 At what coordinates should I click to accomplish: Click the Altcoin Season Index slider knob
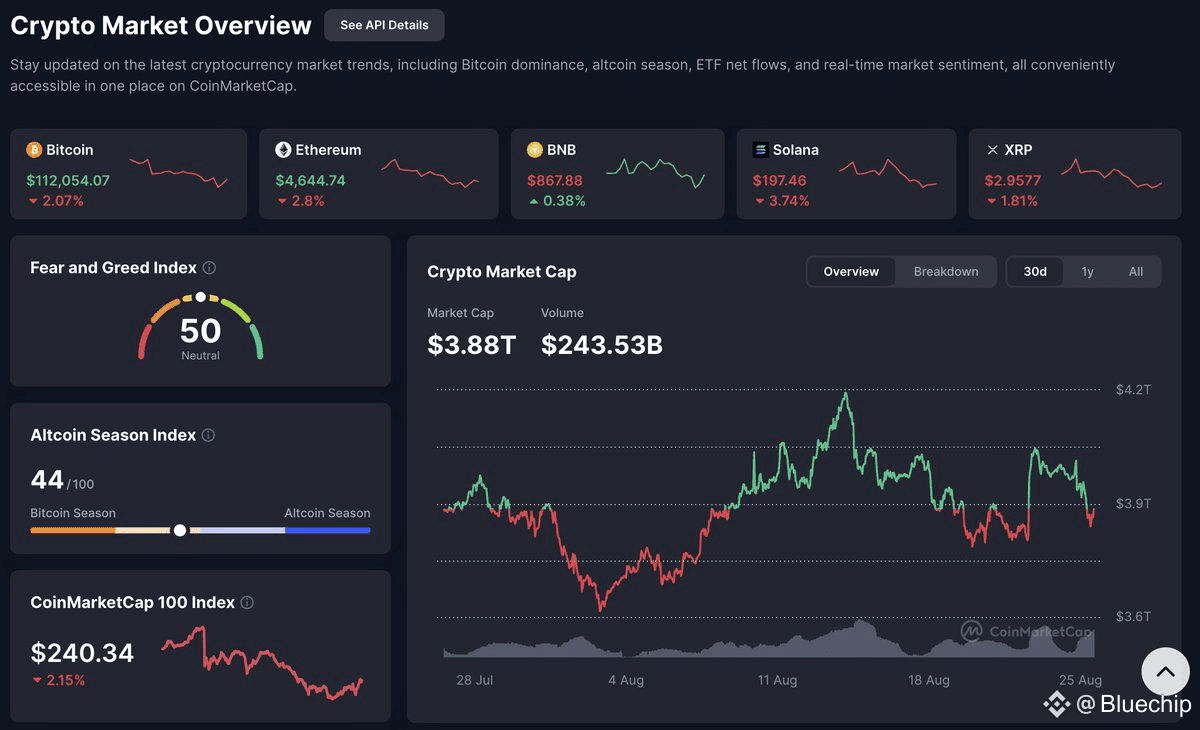pyautogui.click(x=180, y=530)
